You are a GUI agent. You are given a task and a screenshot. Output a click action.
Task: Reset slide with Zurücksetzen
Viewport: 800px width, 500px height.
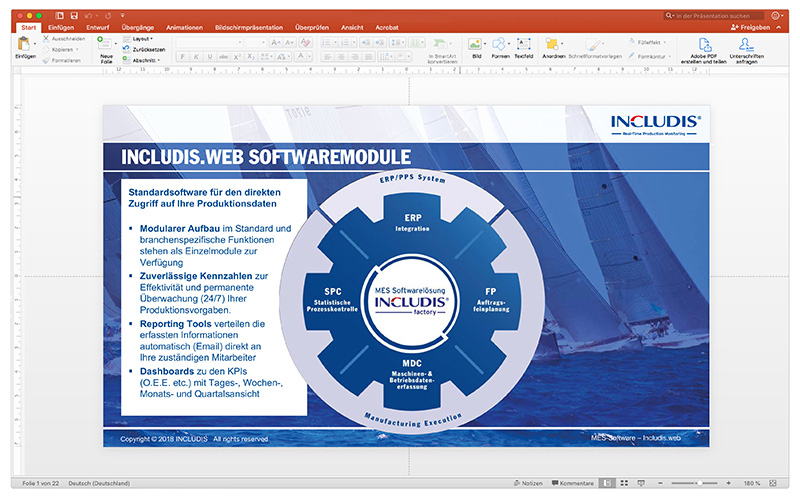pyautogui.click(x=145, y=49)
